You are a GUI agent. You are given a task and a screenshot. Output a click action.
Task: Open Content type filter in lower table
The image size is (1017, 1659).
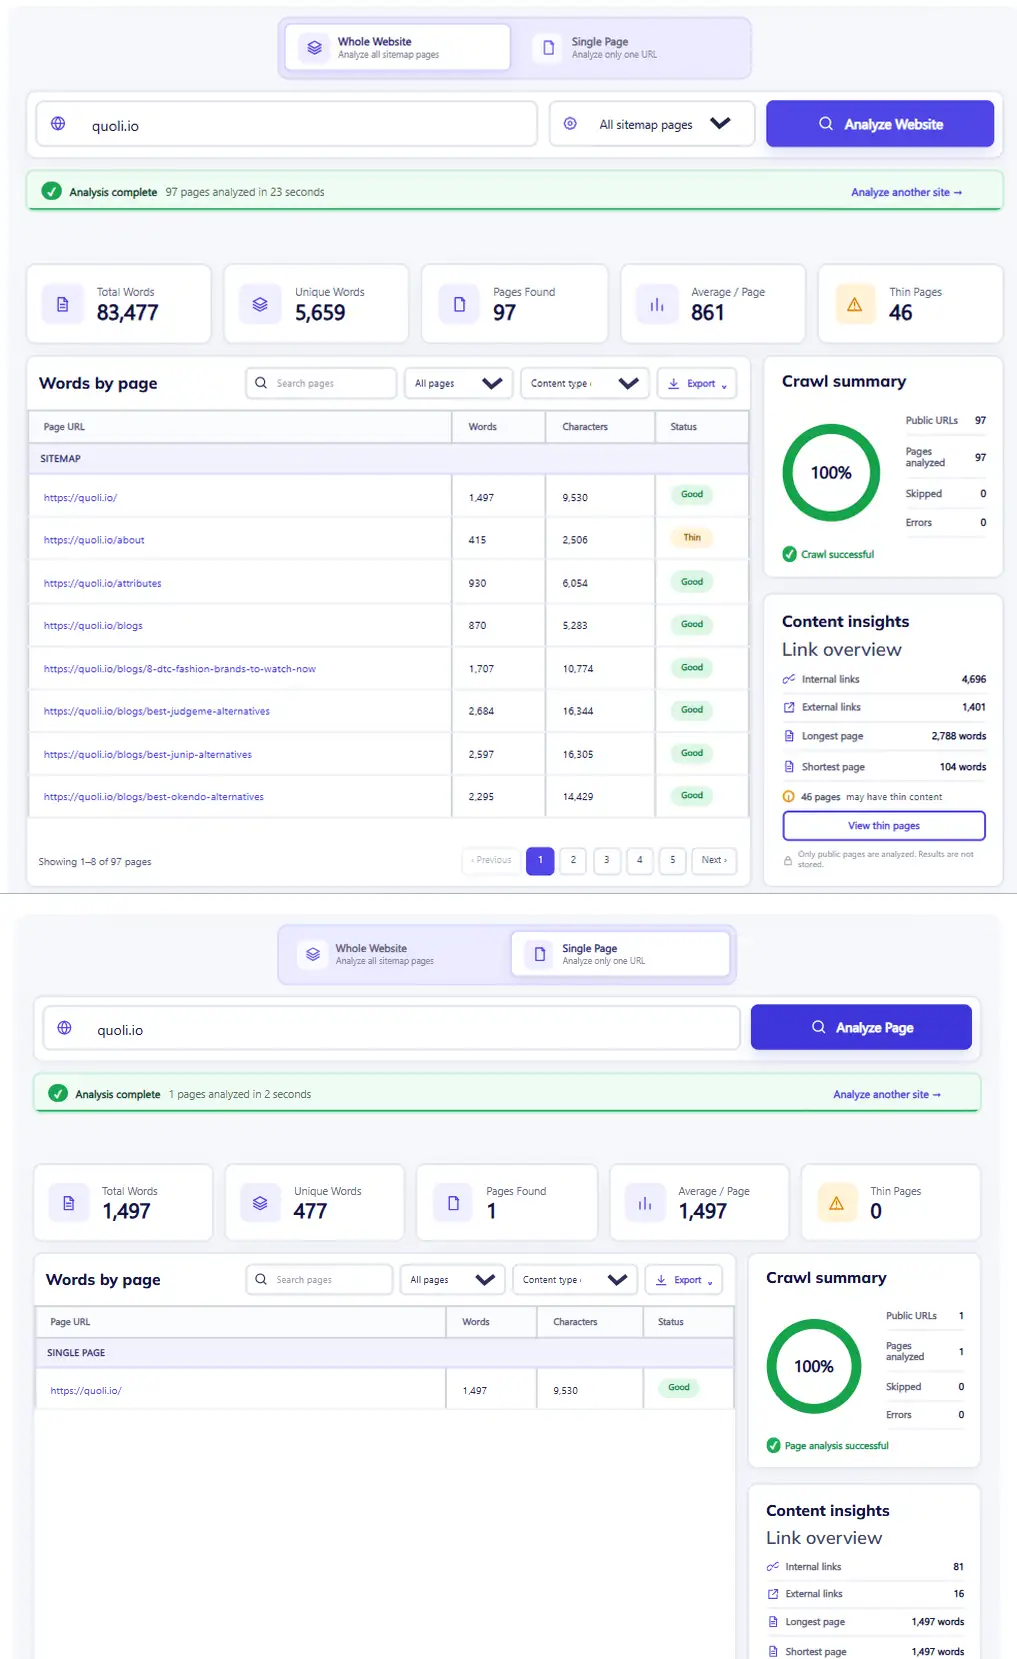575,1280
